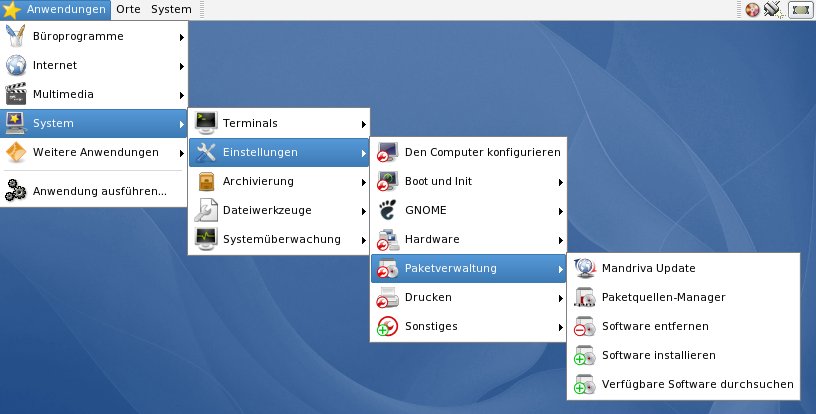
Task: Expand GNOME submenu arrow
Action: 560,211
